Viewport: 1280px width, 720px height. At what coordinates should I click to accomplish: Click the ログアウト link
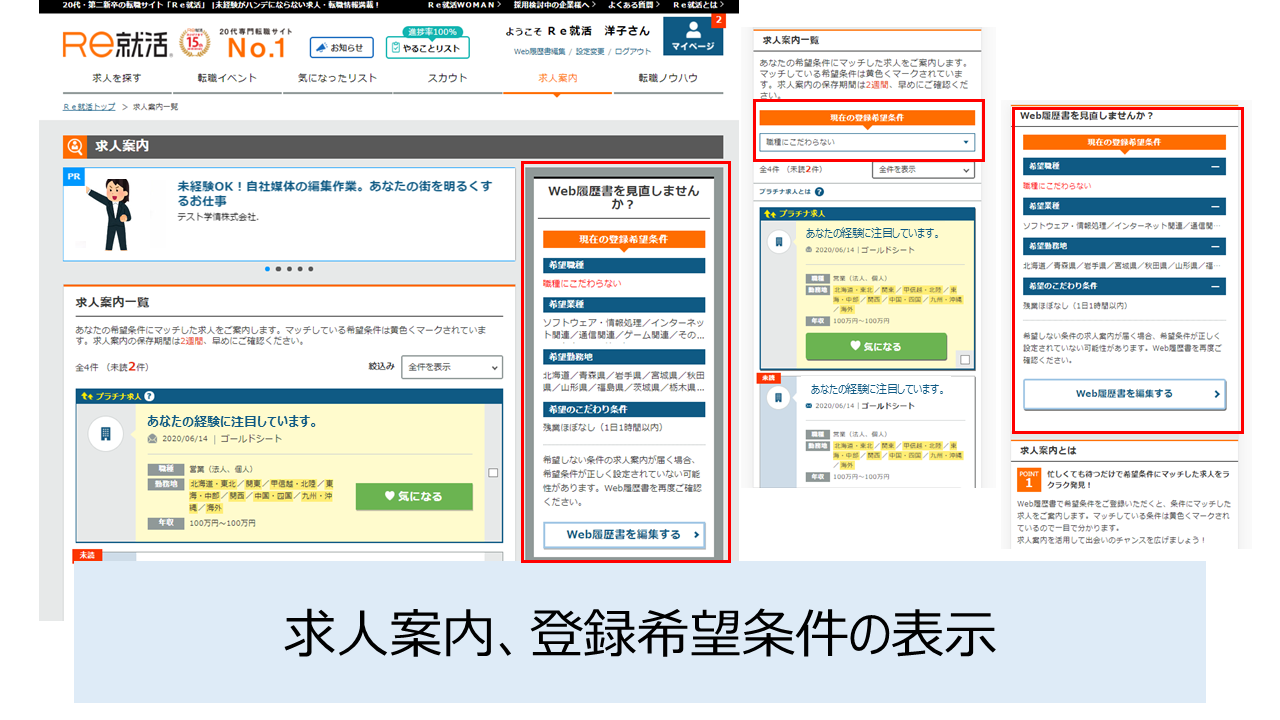[x=633, y=51]
